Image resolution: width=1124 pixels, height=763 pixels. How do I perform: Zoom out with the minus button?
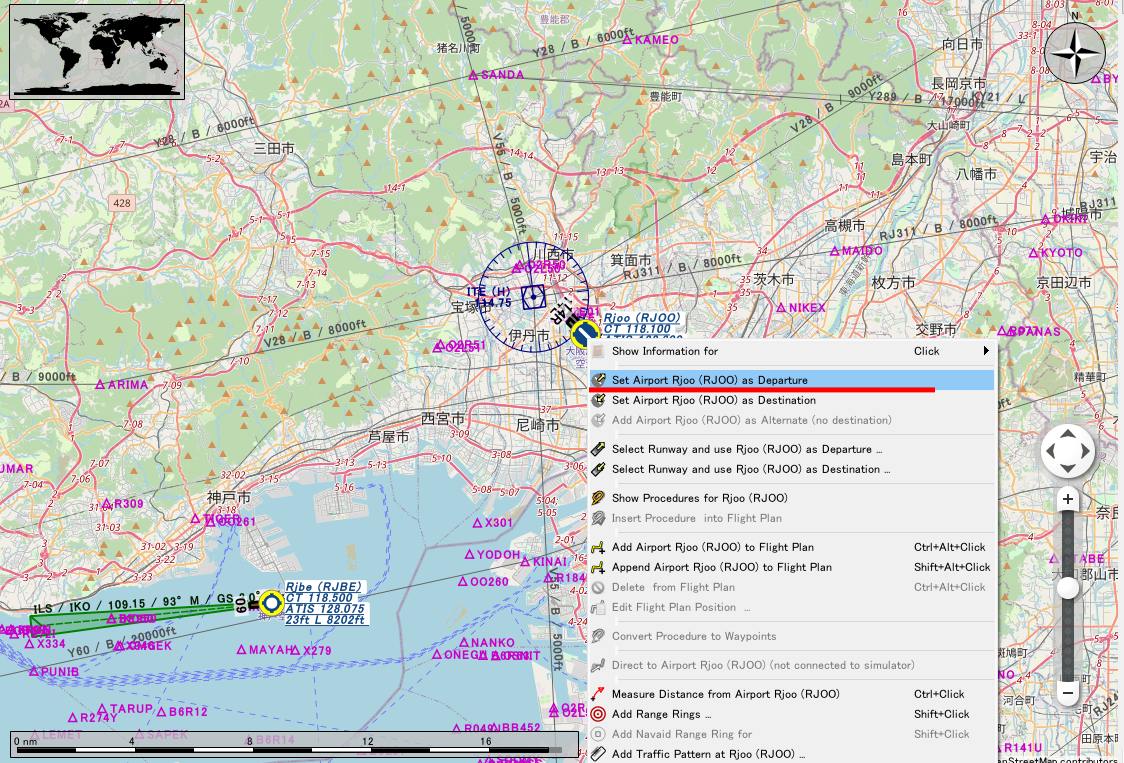tap(1068, 692)
